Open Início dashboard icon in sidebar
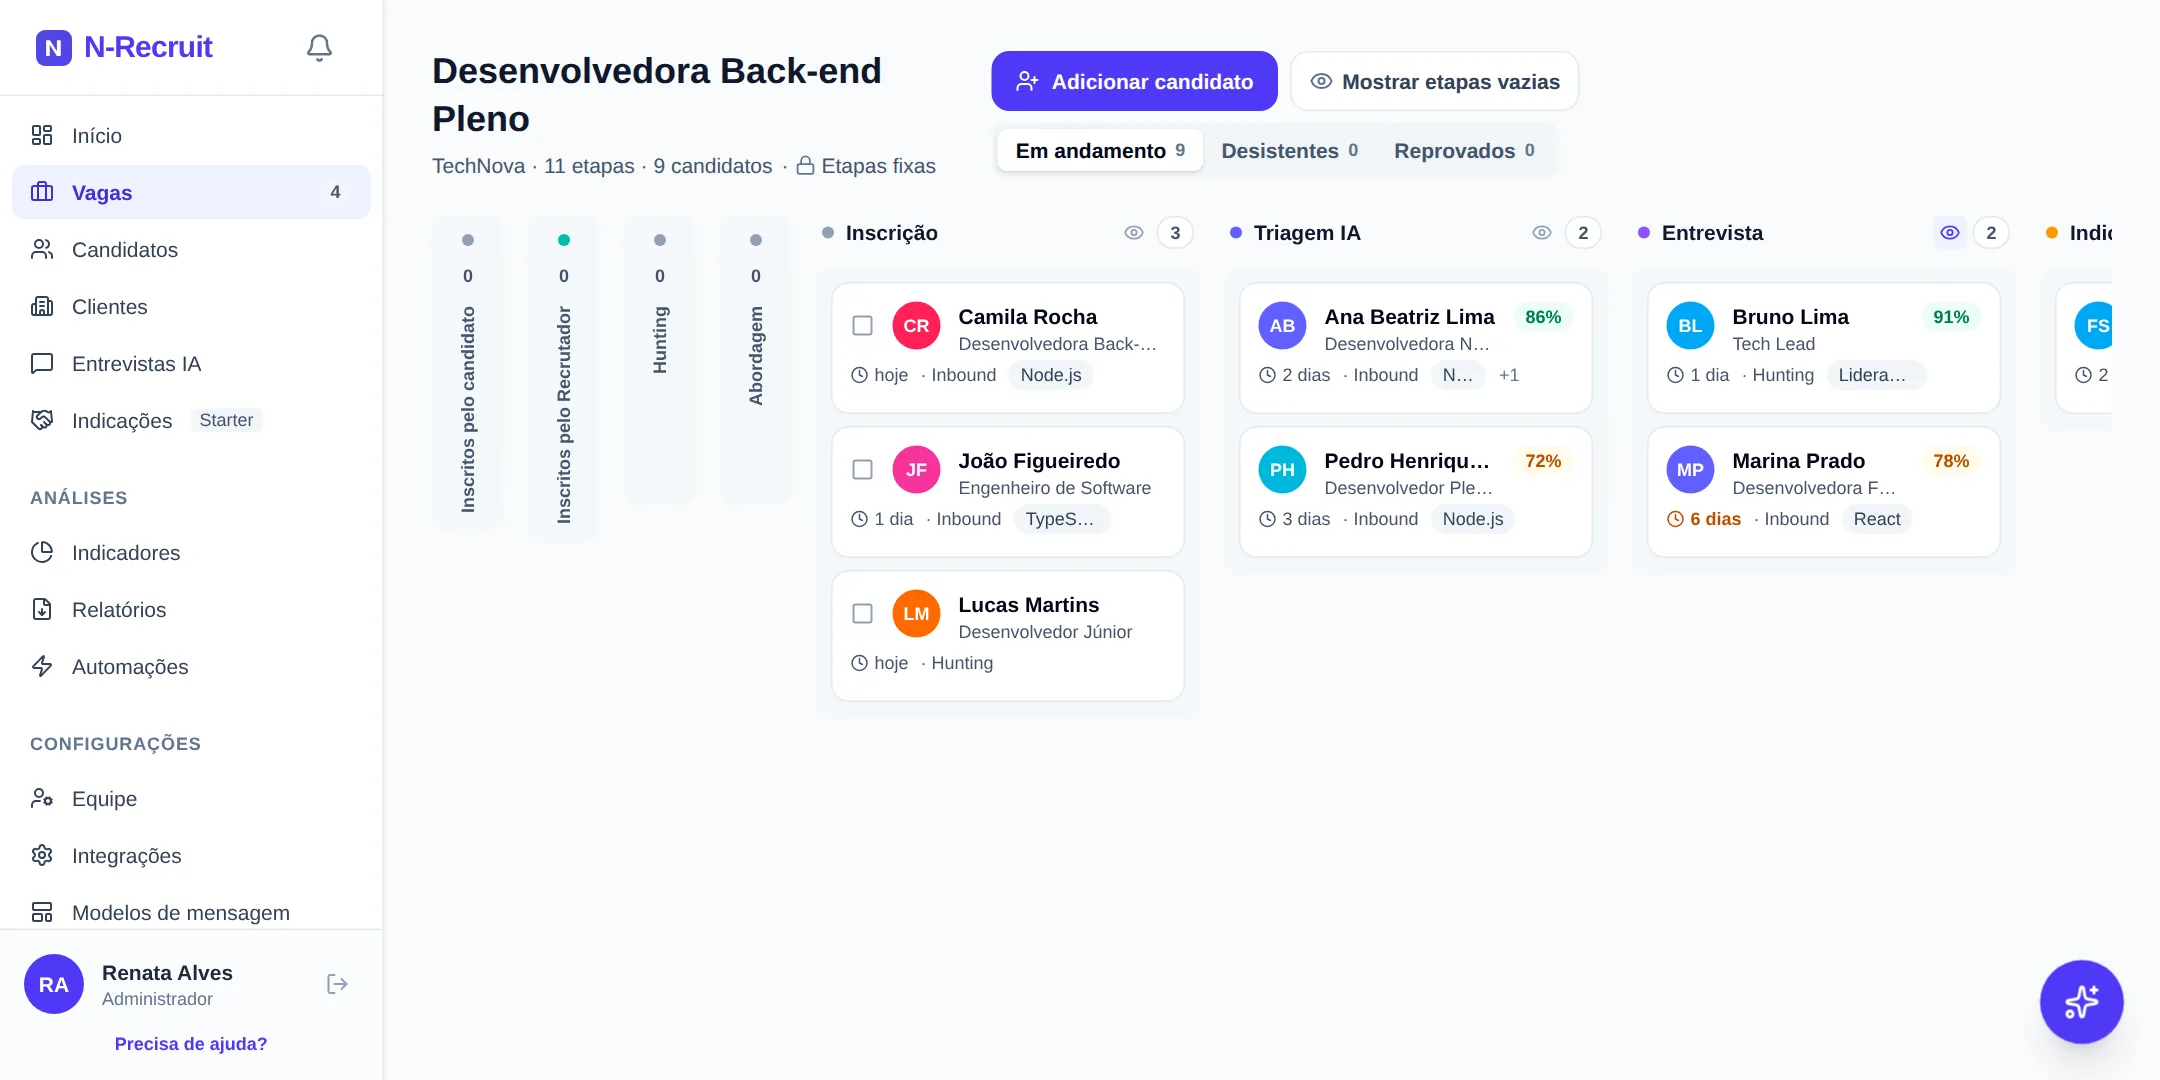Viewport: 2160px width, 1080px height. pos(42,135)
